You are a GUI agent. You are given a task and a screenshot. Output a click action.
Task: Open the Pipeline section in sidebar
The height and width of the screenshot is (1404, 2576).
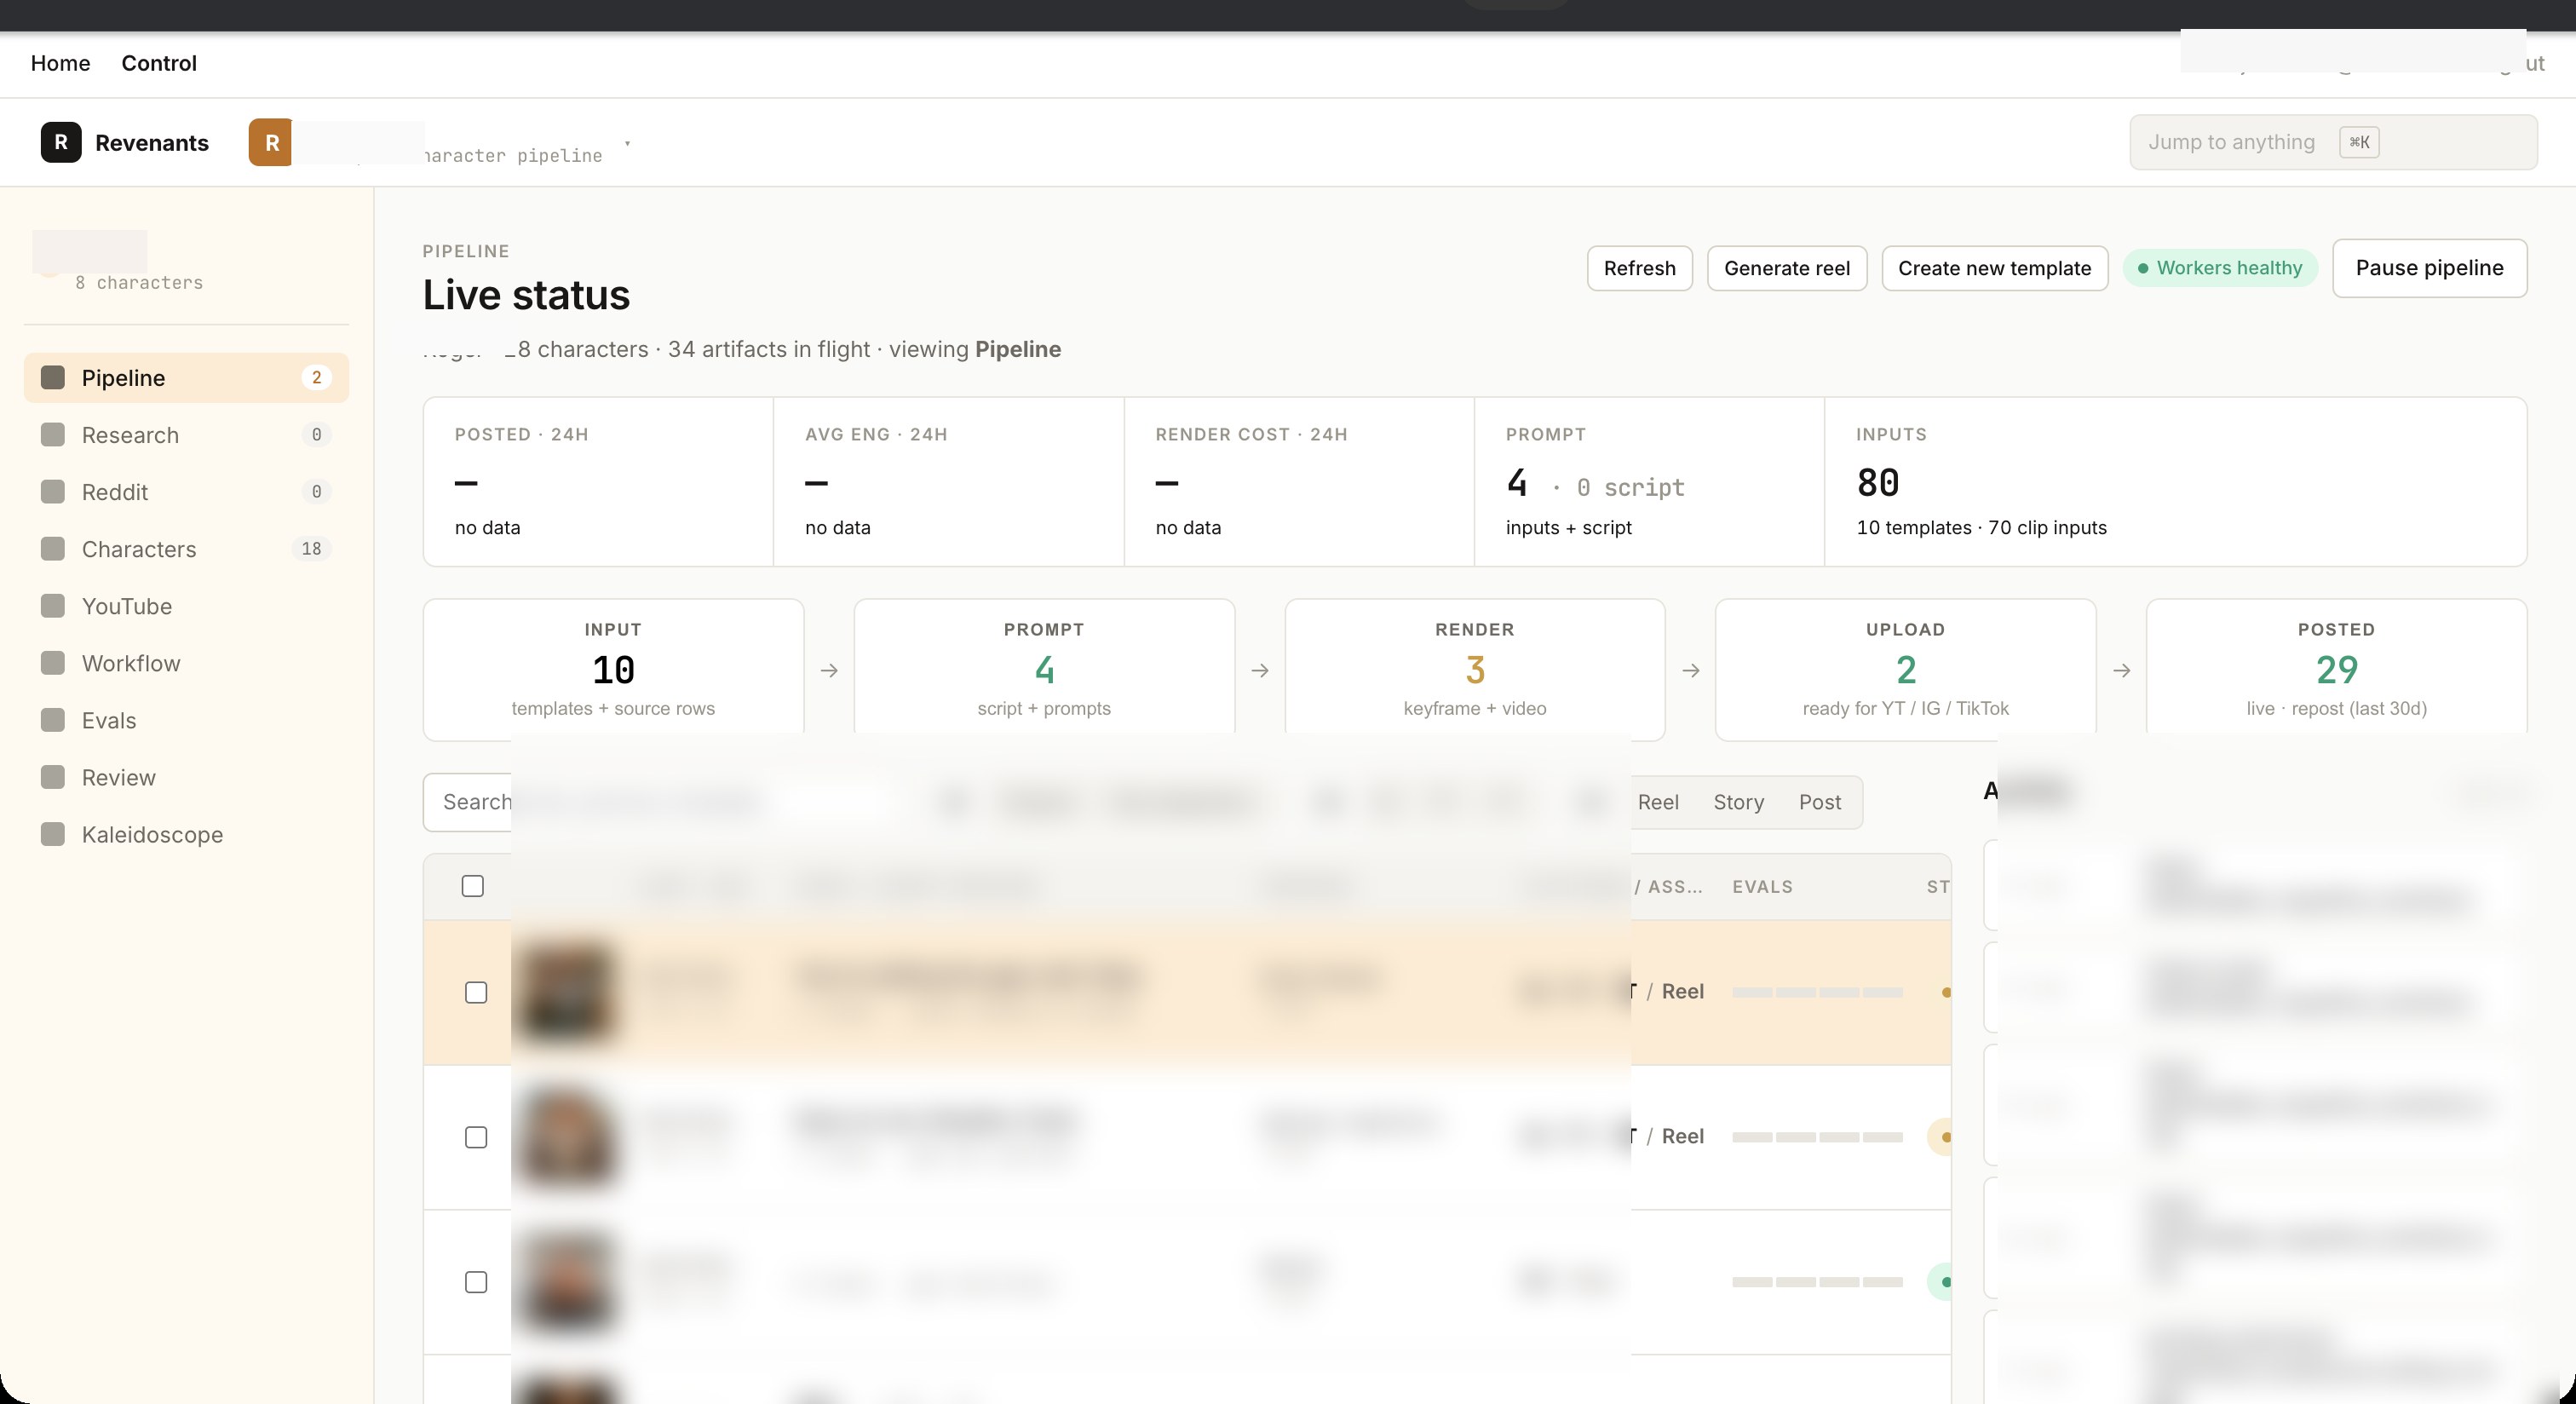pyautogui.click(x=186, y=377)
